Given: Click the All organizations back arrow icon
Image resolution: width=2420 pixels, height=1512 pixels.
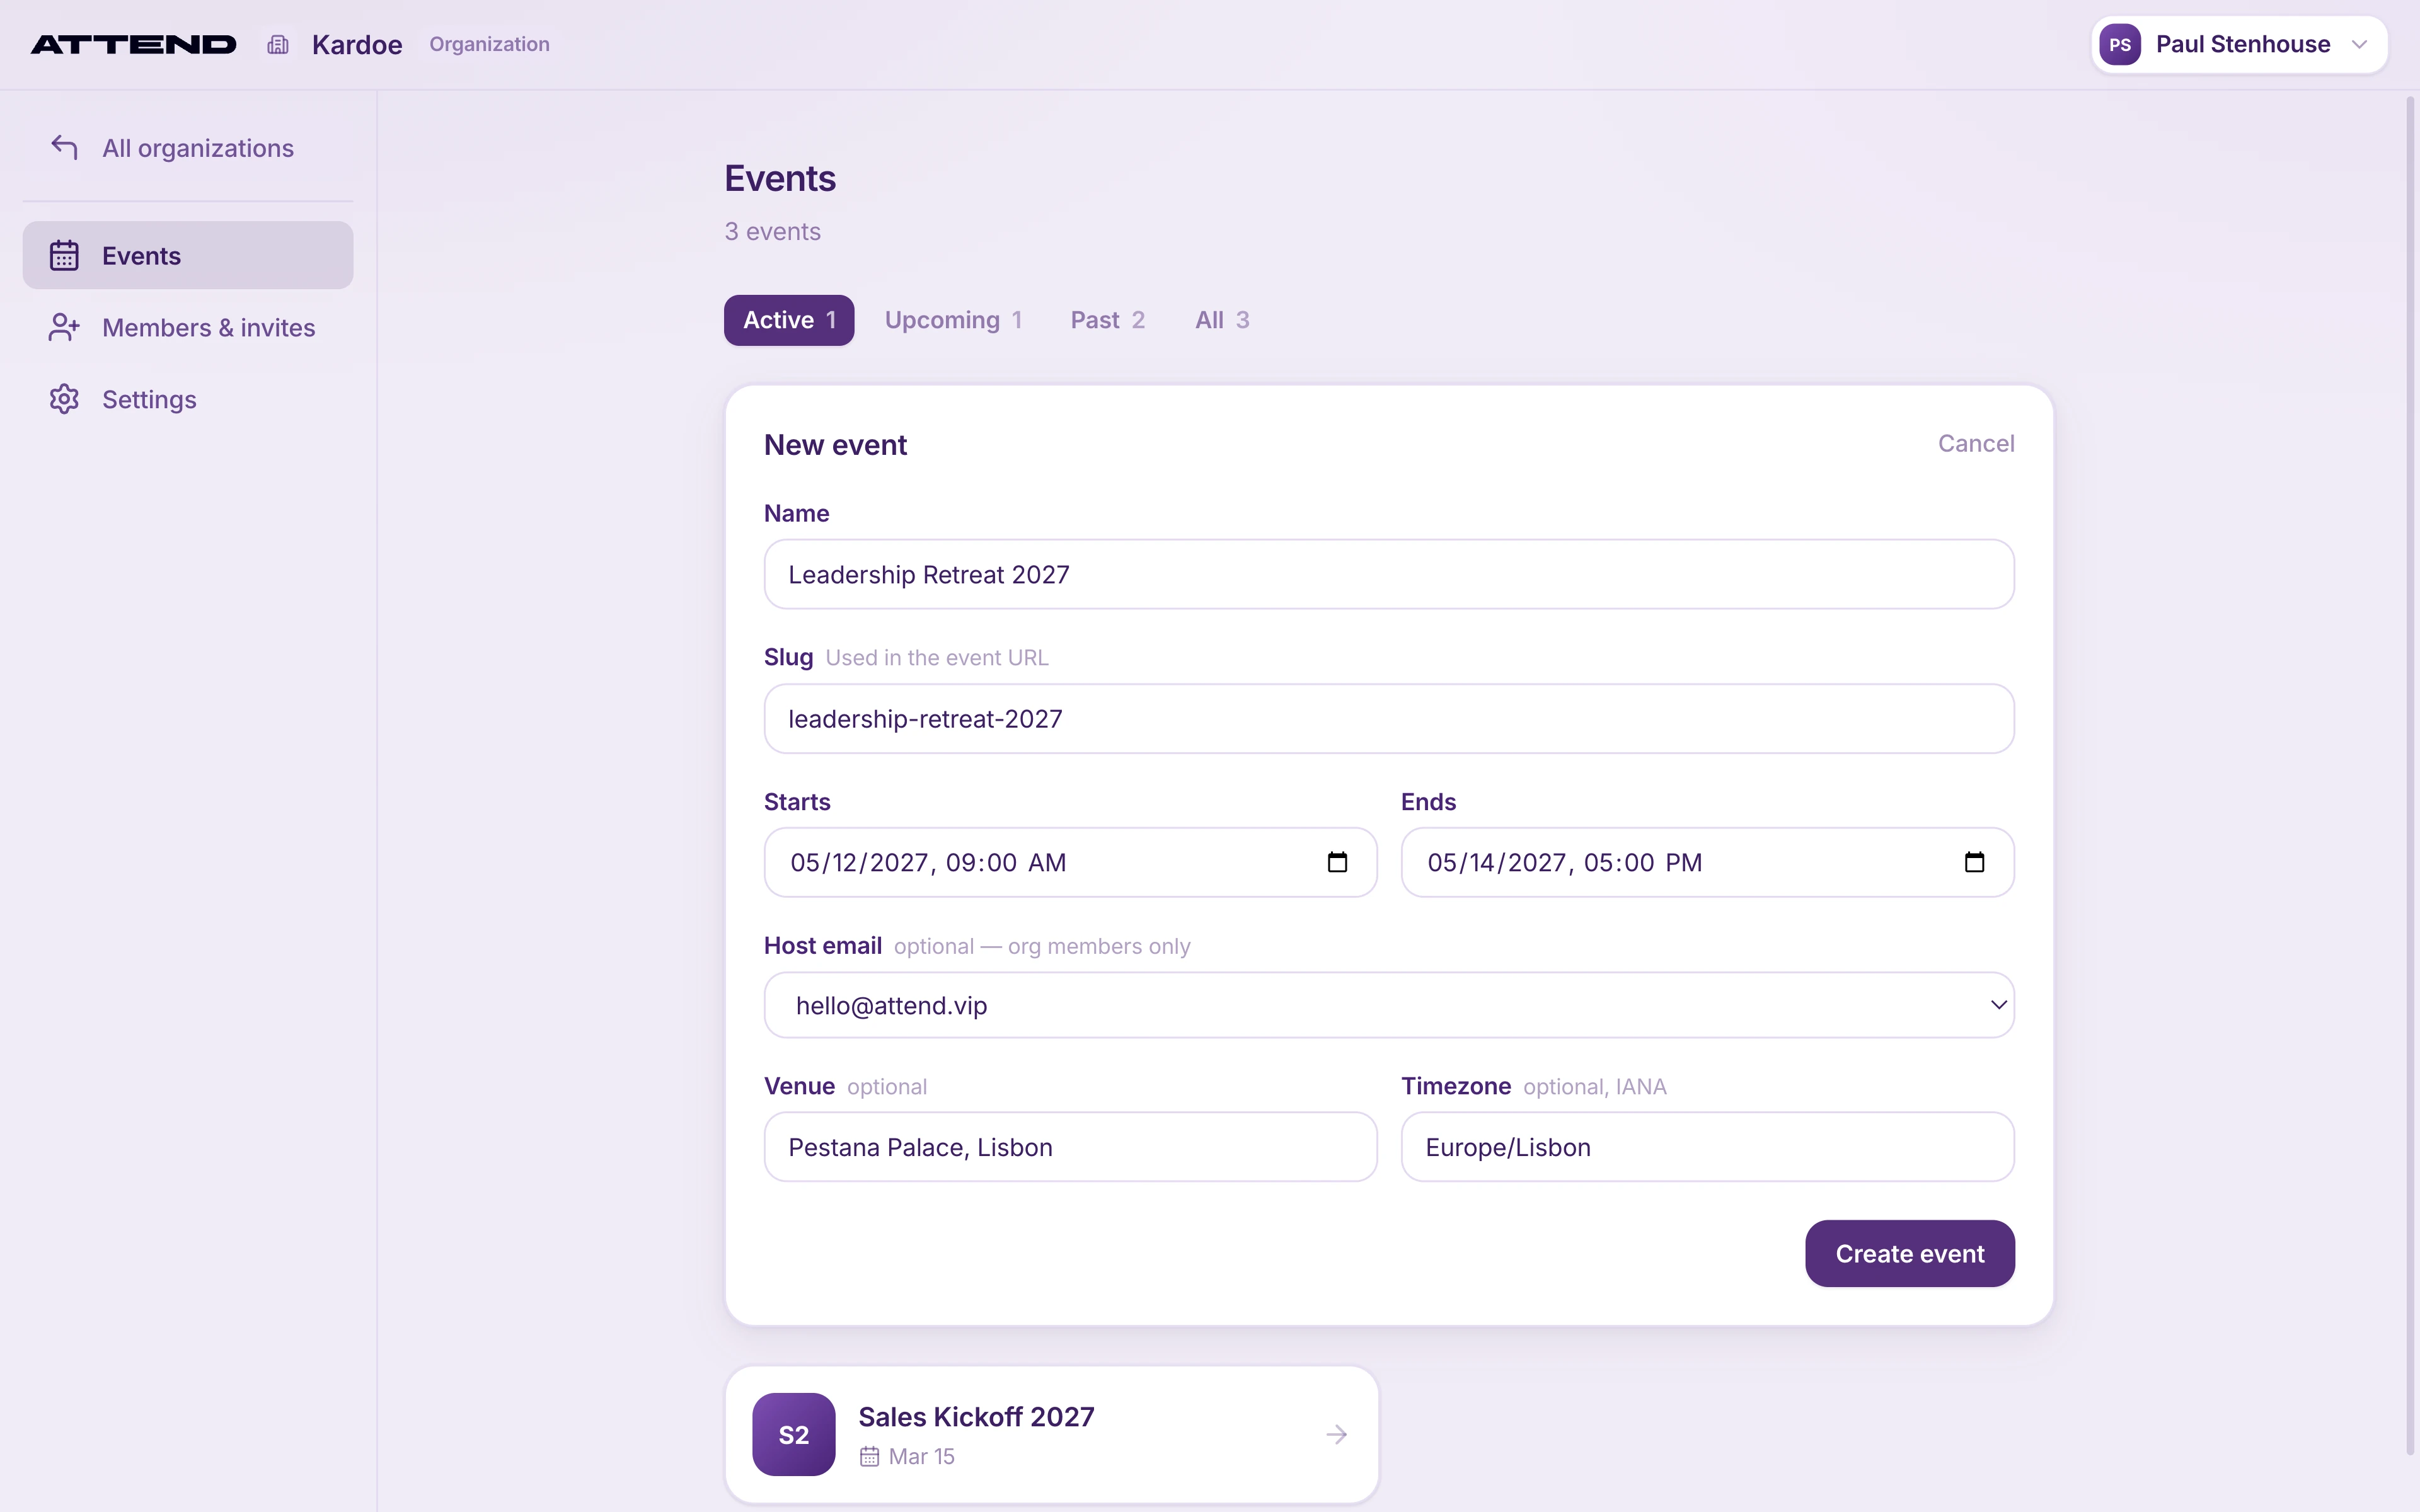Looking at the screenshot, I should (x=64, y=147).
